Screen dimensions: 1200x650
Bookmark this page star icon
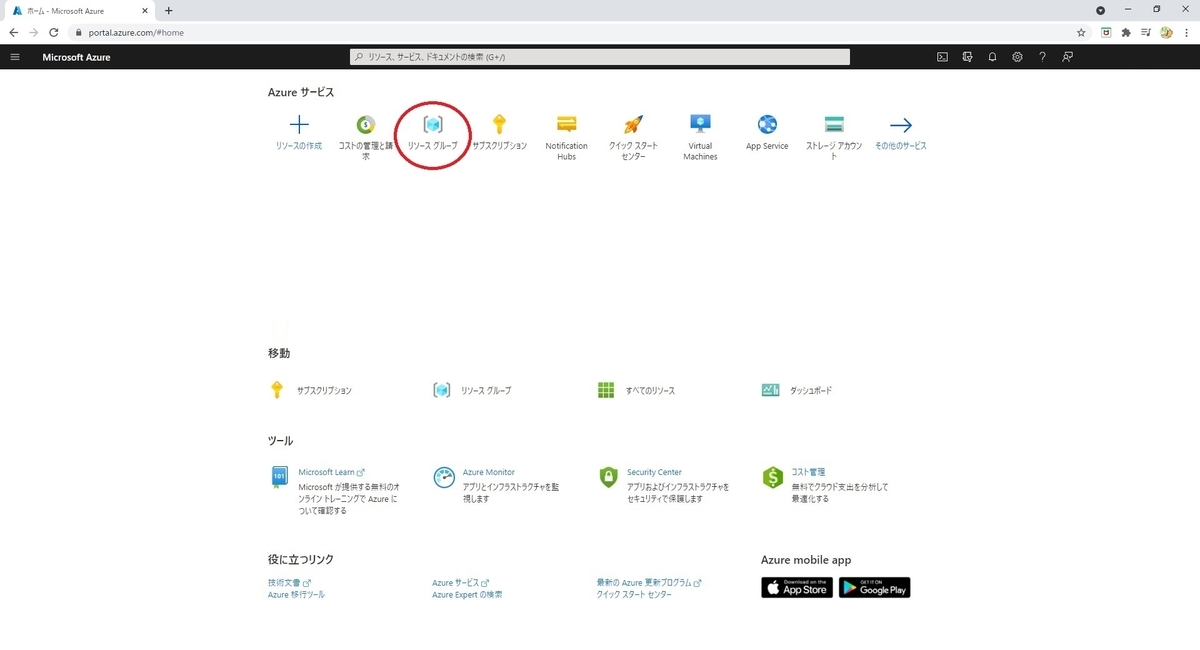click(x=1081, y=32)
